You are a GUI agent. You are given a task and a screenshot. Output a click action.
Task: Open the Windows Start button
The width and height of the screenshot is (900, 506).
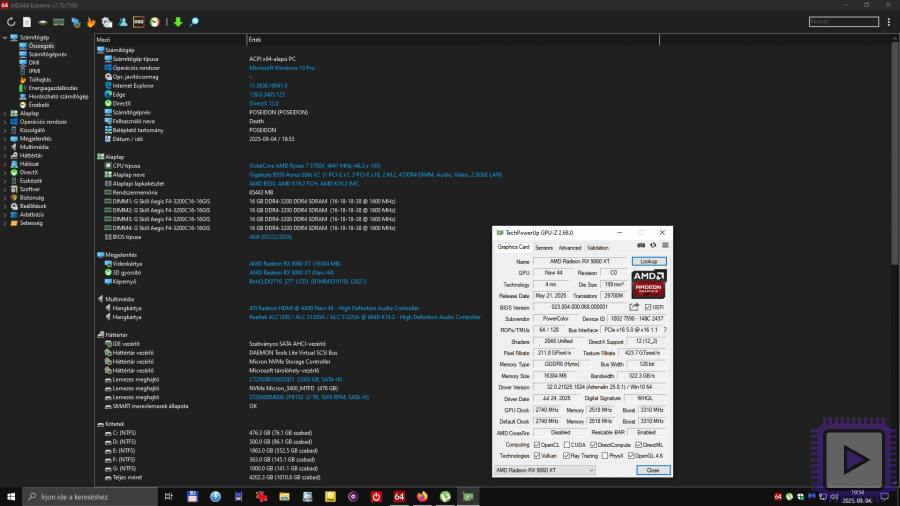tap(11, 496)
